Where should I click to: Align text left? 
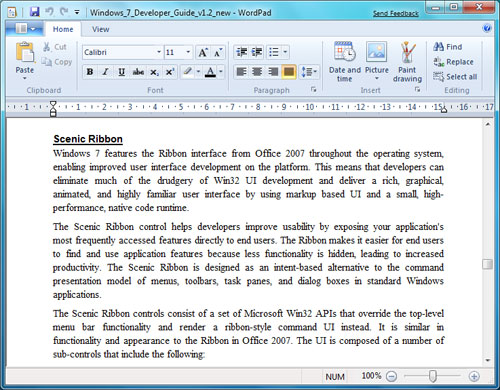(241, 72)
